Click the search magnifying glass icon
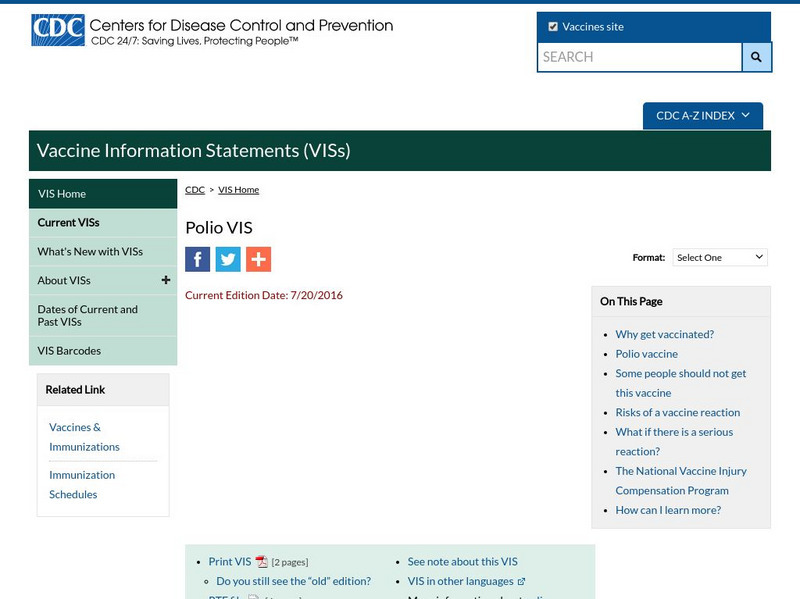This screenshot has width=800, height=599. (755, 57)
